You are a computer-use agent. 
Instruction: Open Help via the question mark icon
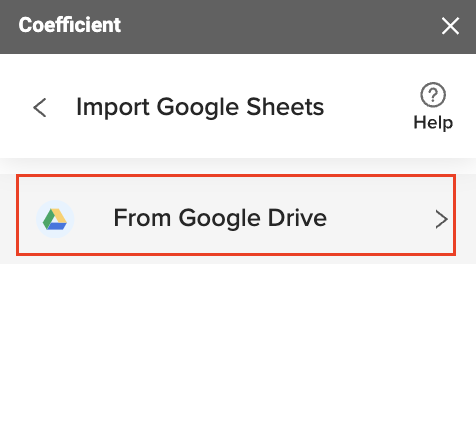pos(433,95)
